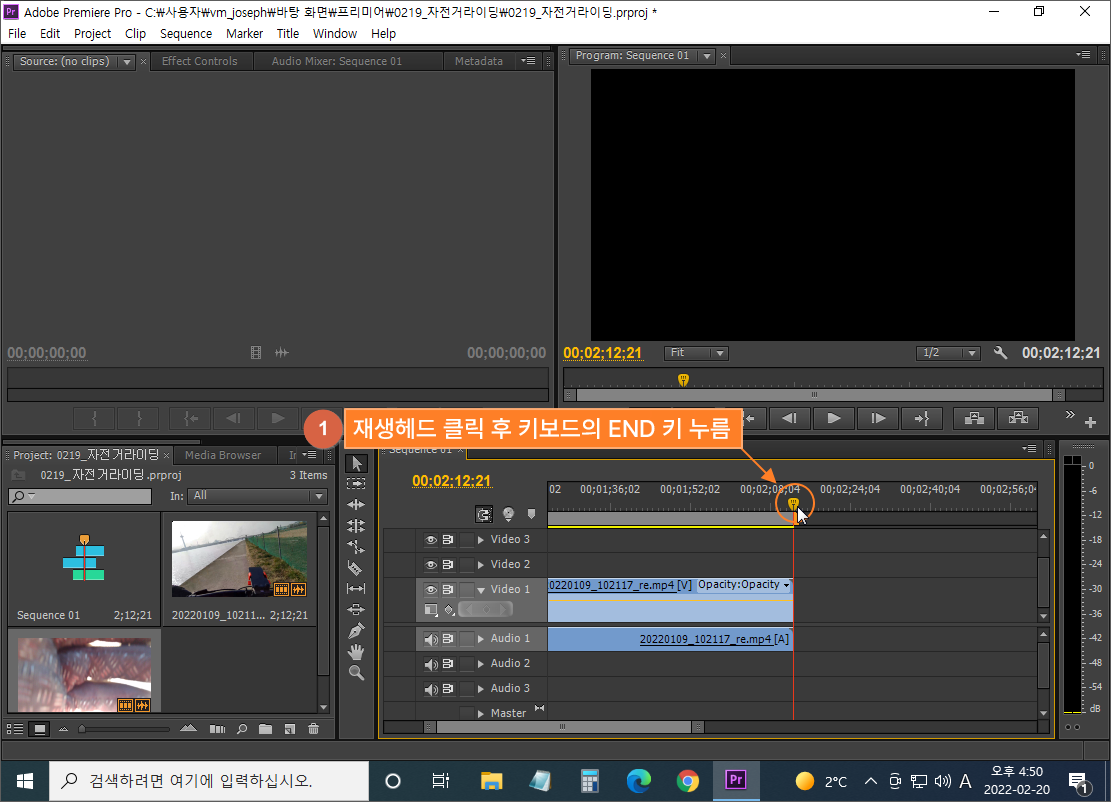Hide the Video 2 track eye
The image size is (1111, 802).
430,565
